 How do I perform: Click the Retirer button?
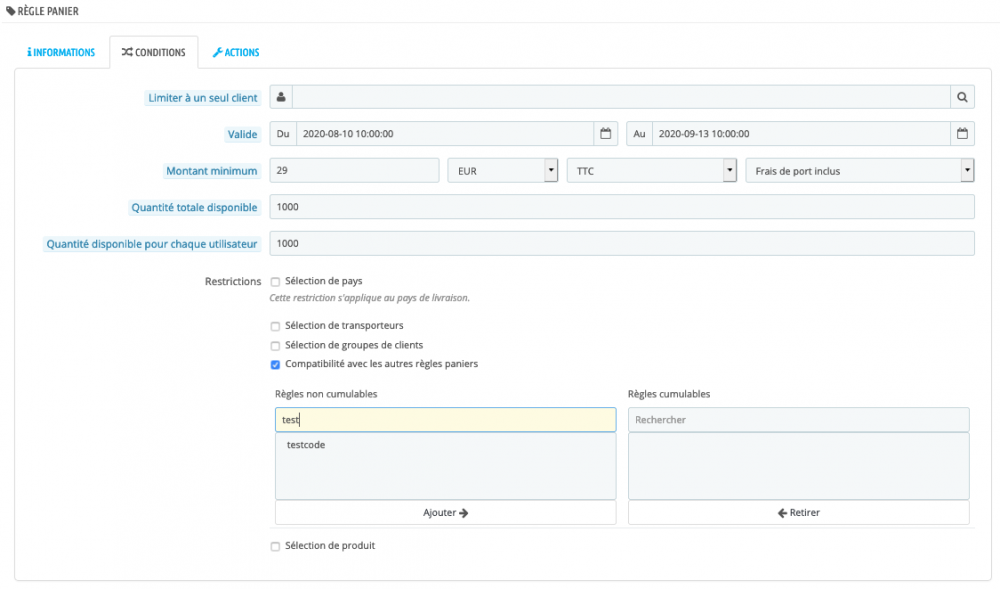pos(798,513)
